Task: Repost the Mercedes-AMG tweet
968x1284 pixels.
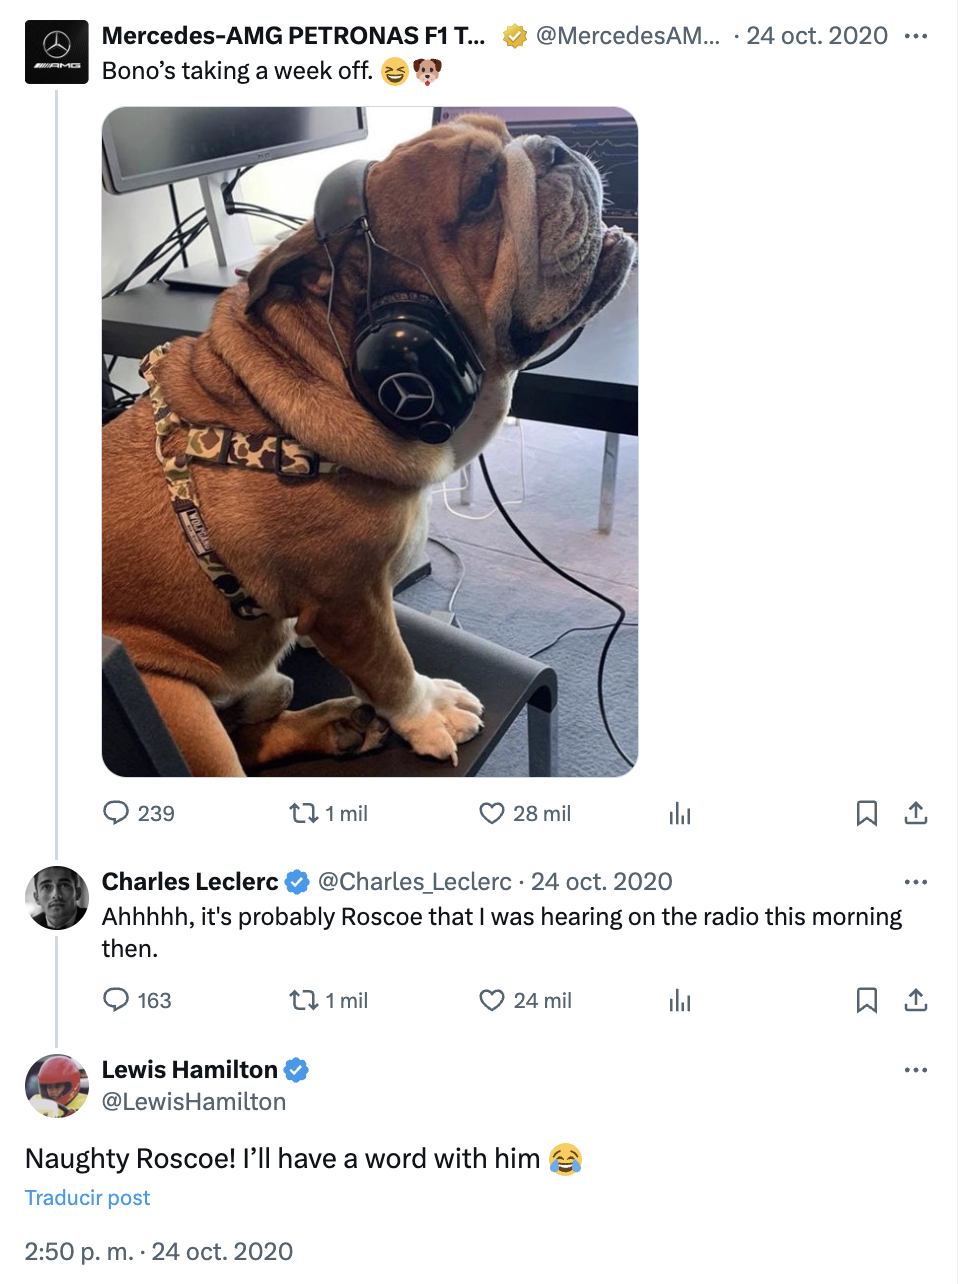Action: 303,813
